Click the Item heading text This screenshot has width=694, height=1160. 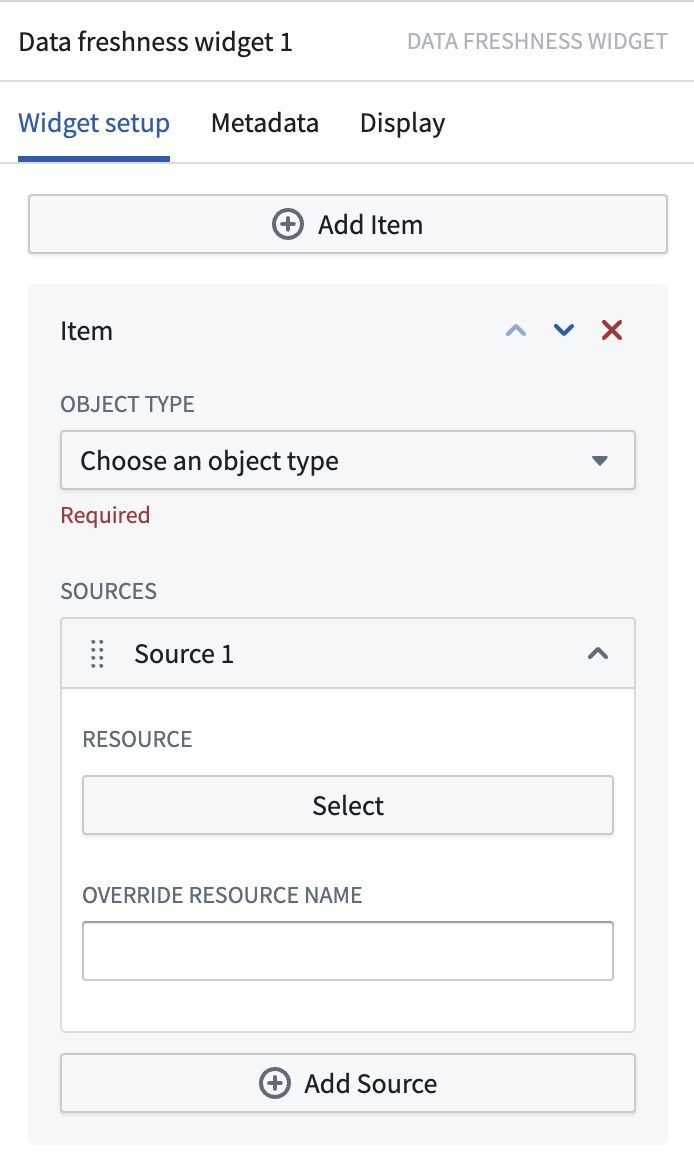click(x=87, y=331)
